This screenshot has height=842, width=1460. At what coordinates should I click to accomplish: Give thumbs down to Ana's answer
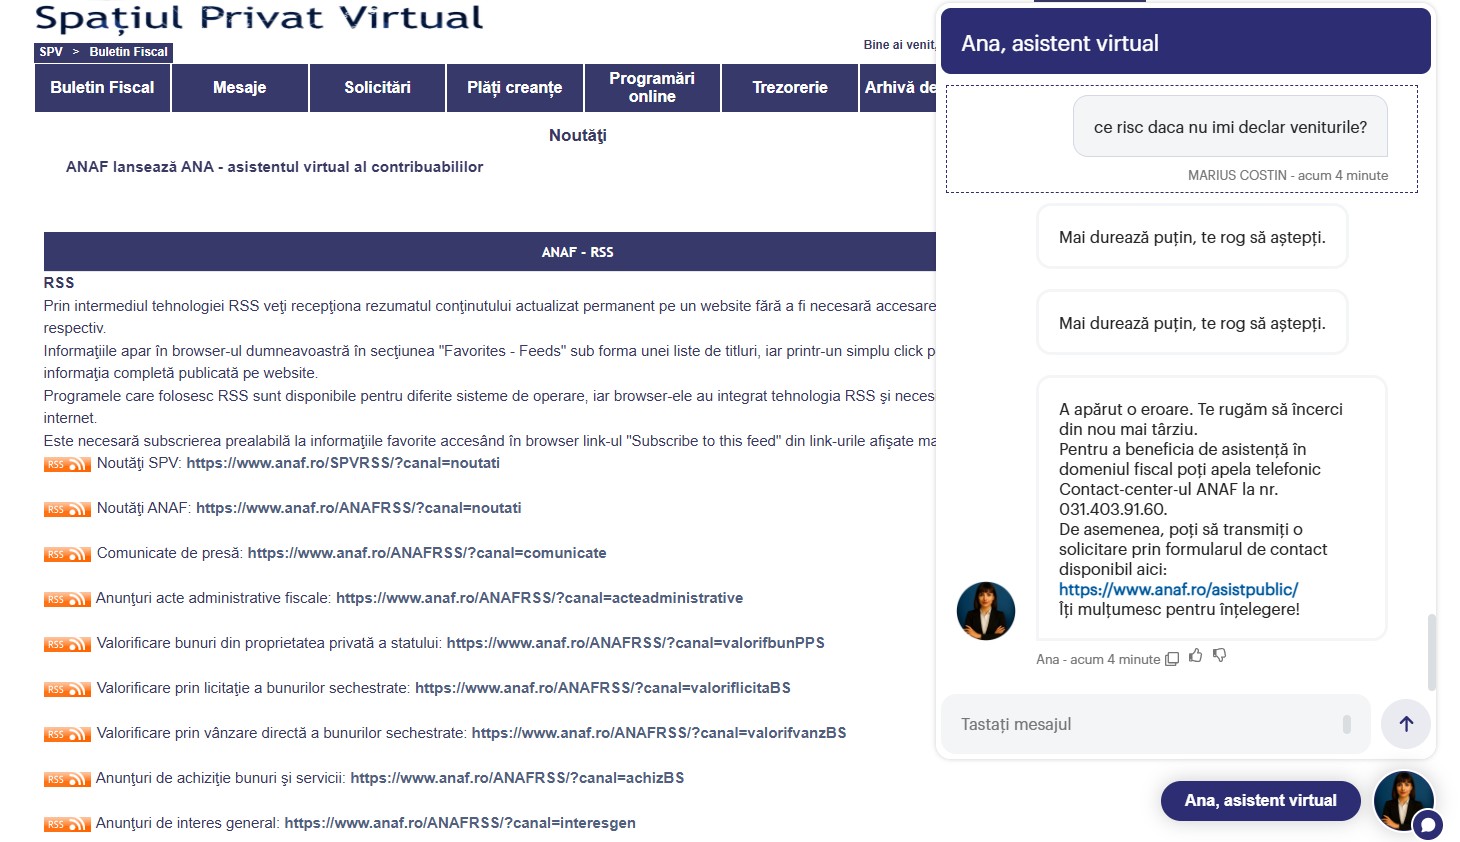pos(1219,656)
